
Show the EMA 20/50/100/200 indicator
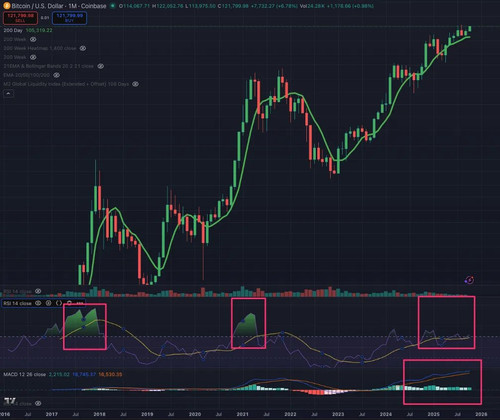57,75
